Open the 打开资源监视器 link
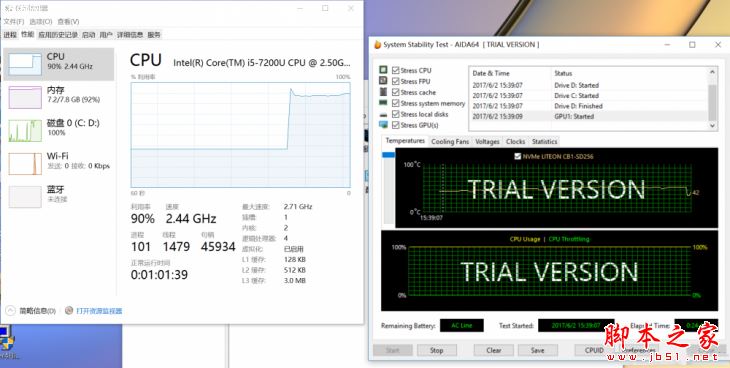 pyautogui.click(x=99, y=311)
